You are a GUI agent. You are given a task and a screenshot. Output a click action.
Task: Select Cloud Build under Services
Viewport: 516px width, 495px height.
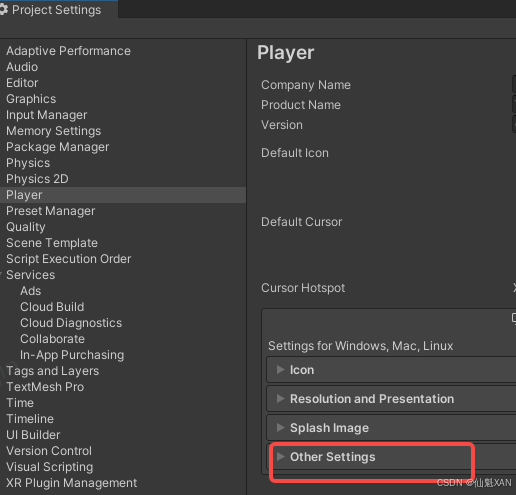[52, 307]
